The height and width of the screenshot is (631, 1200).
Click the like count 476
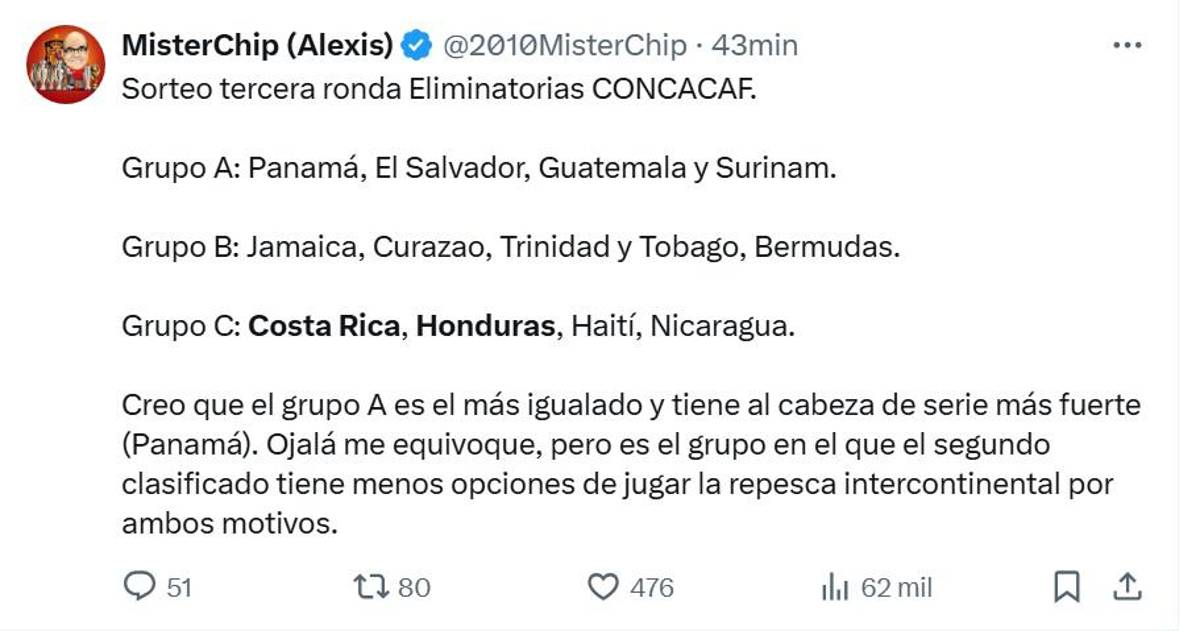click(652, 588)
